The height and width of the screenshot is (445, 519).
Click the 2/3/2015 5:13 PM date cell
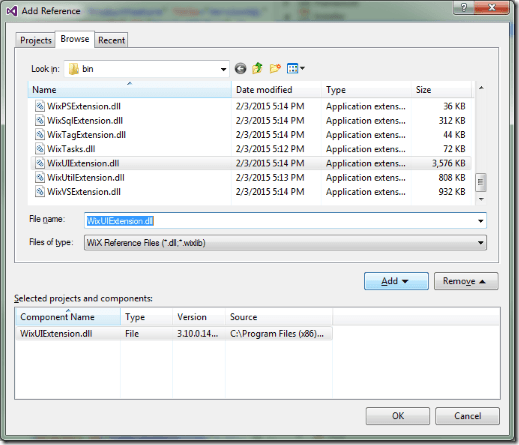[x=270, y=177]
